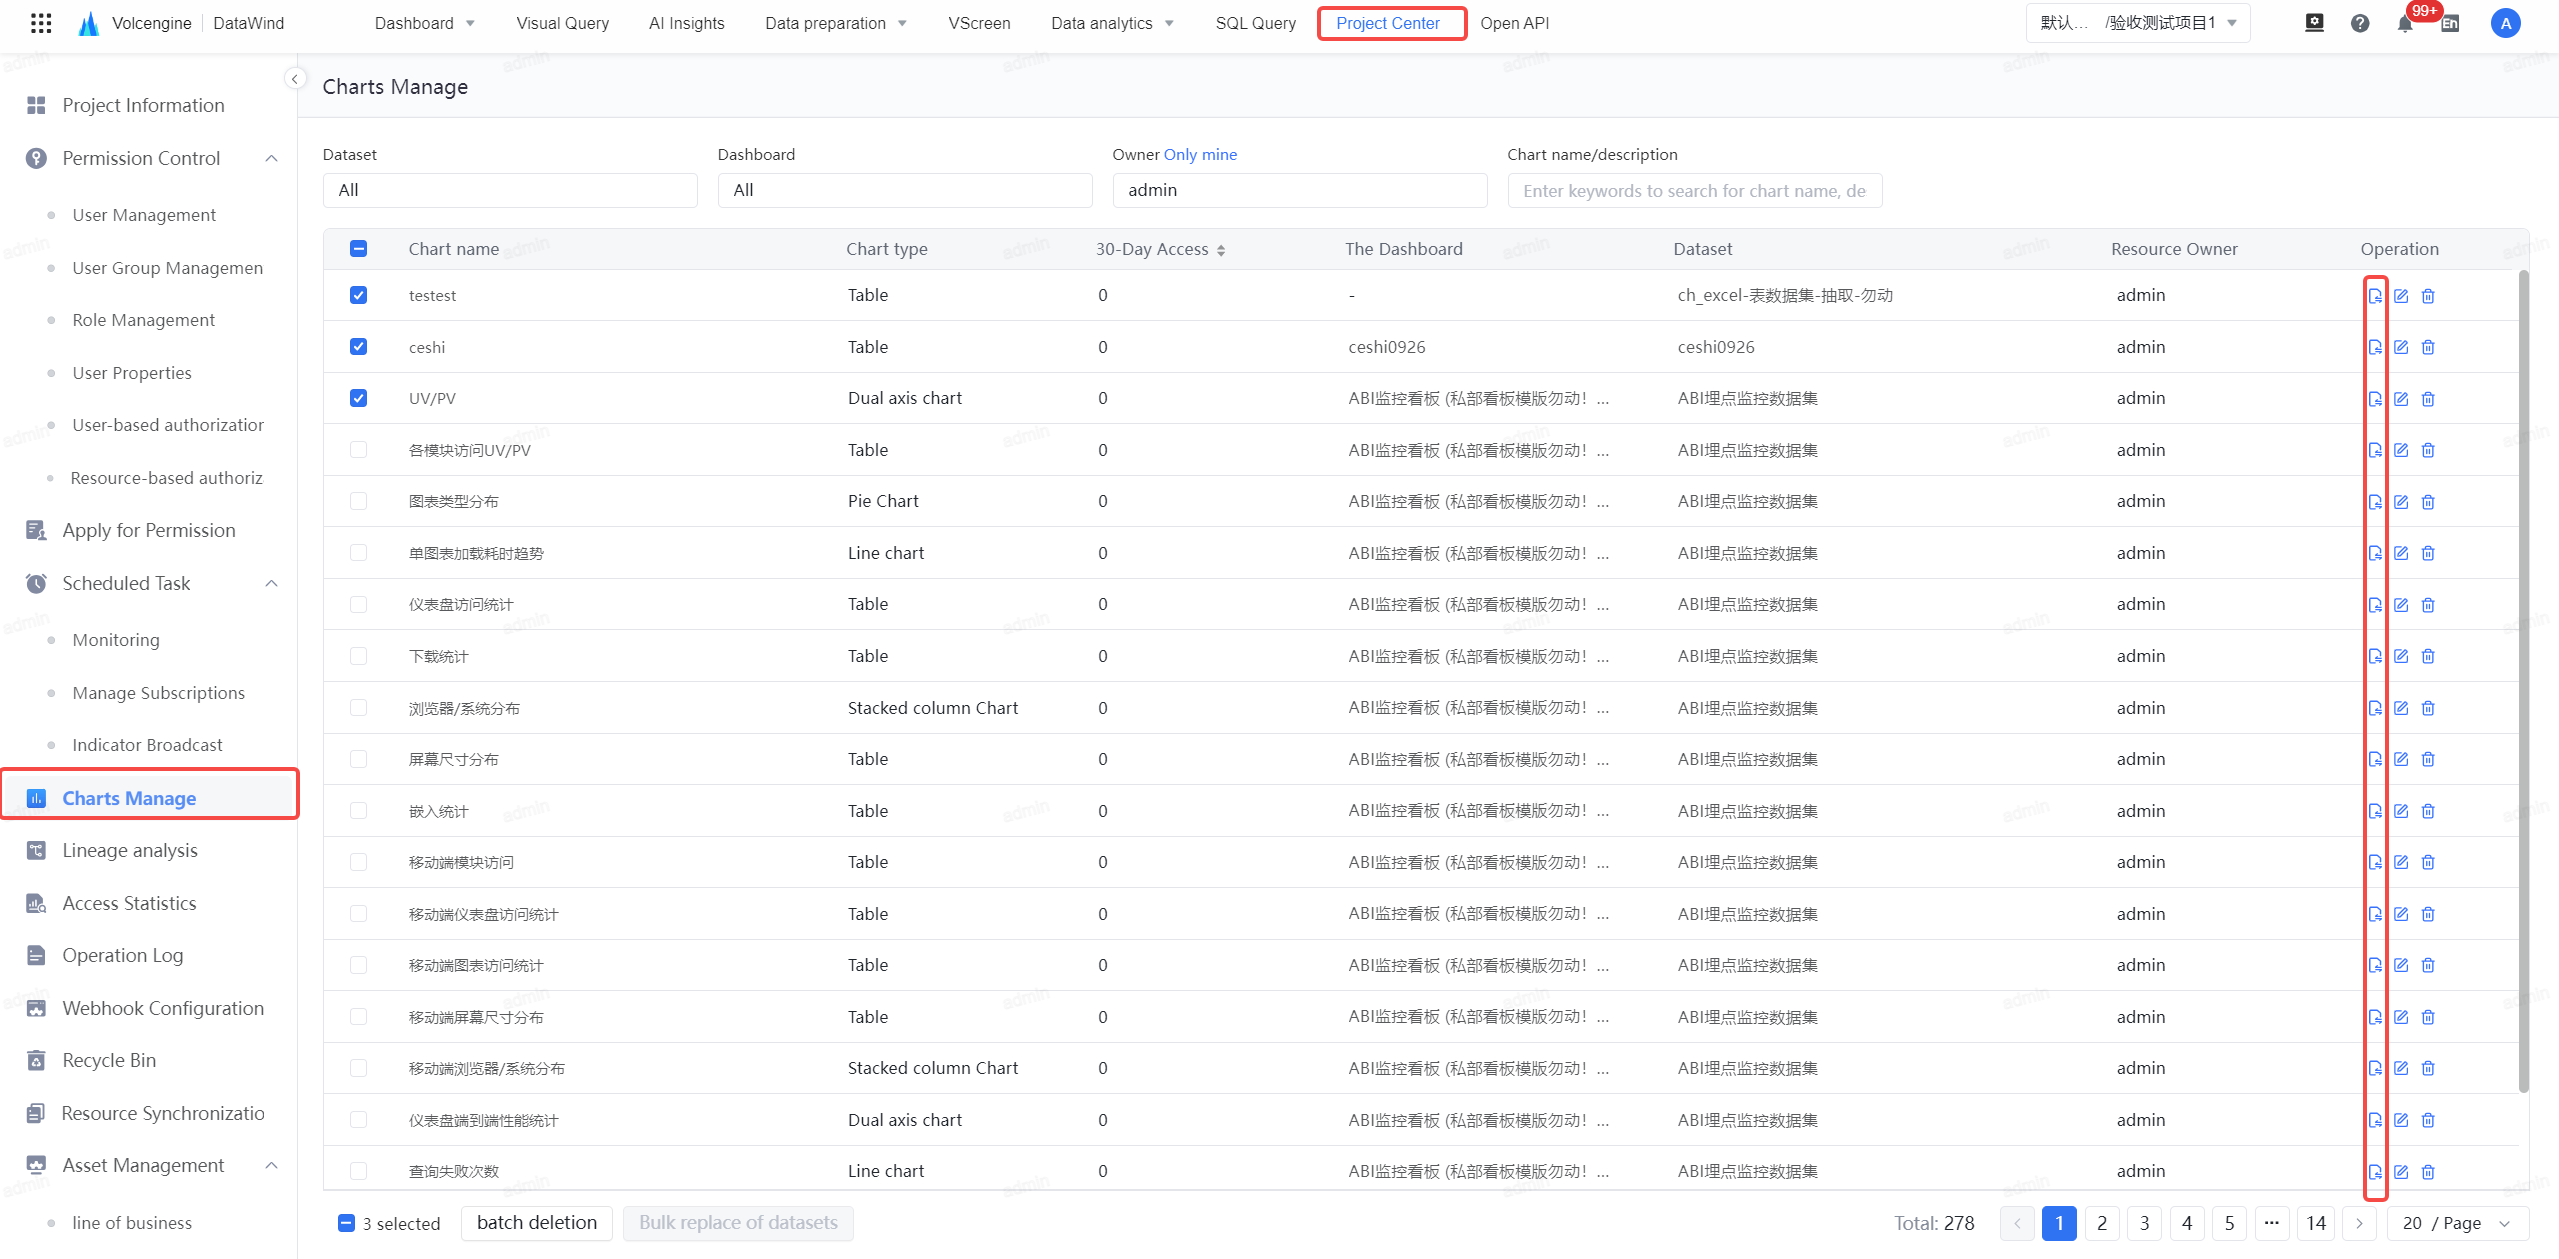The width and height of the screenshot is (2559, 1259).
Task: Edit the 嵌入统计 chart via pencil icon
Action: pos(2401,811)
